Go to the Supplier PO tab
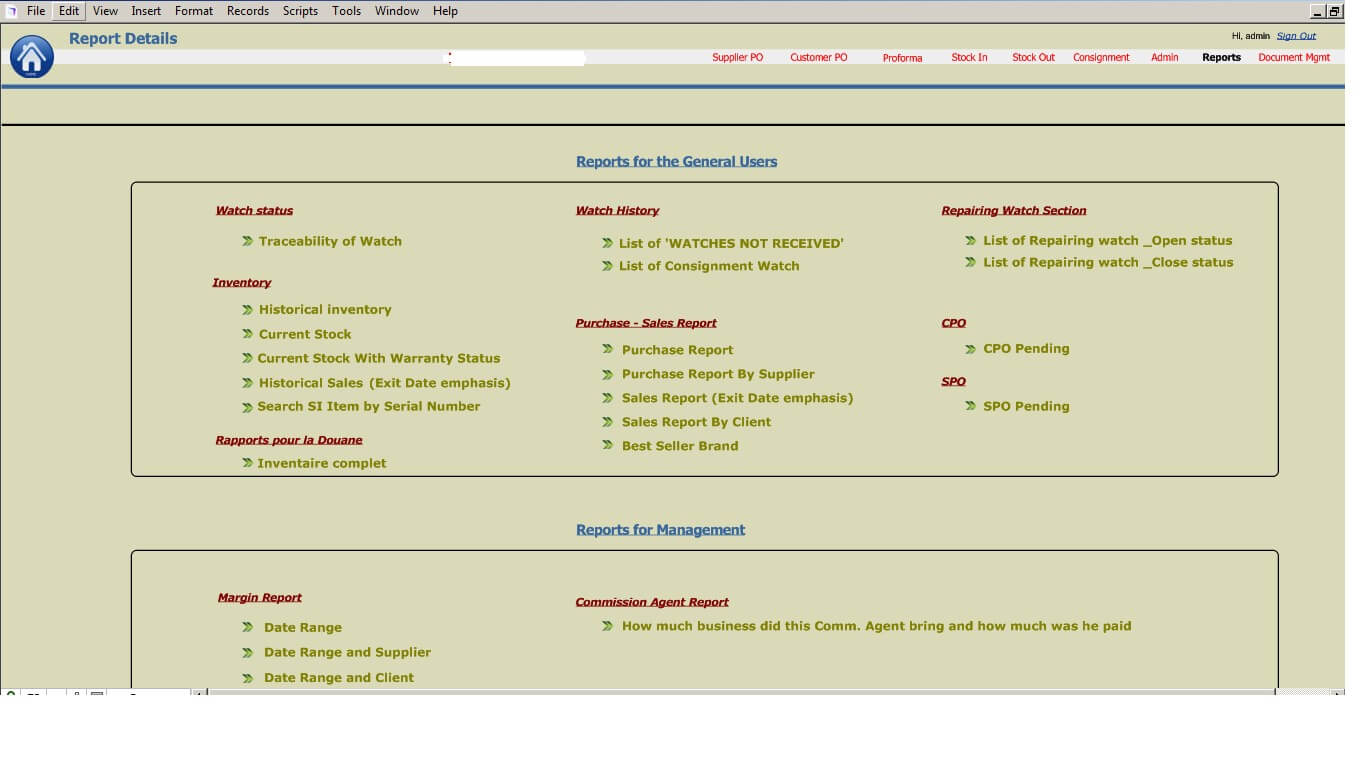Image resolution: width=1366 pixels, height=768 pixels. pyautogui.click(x=737, y=58)
